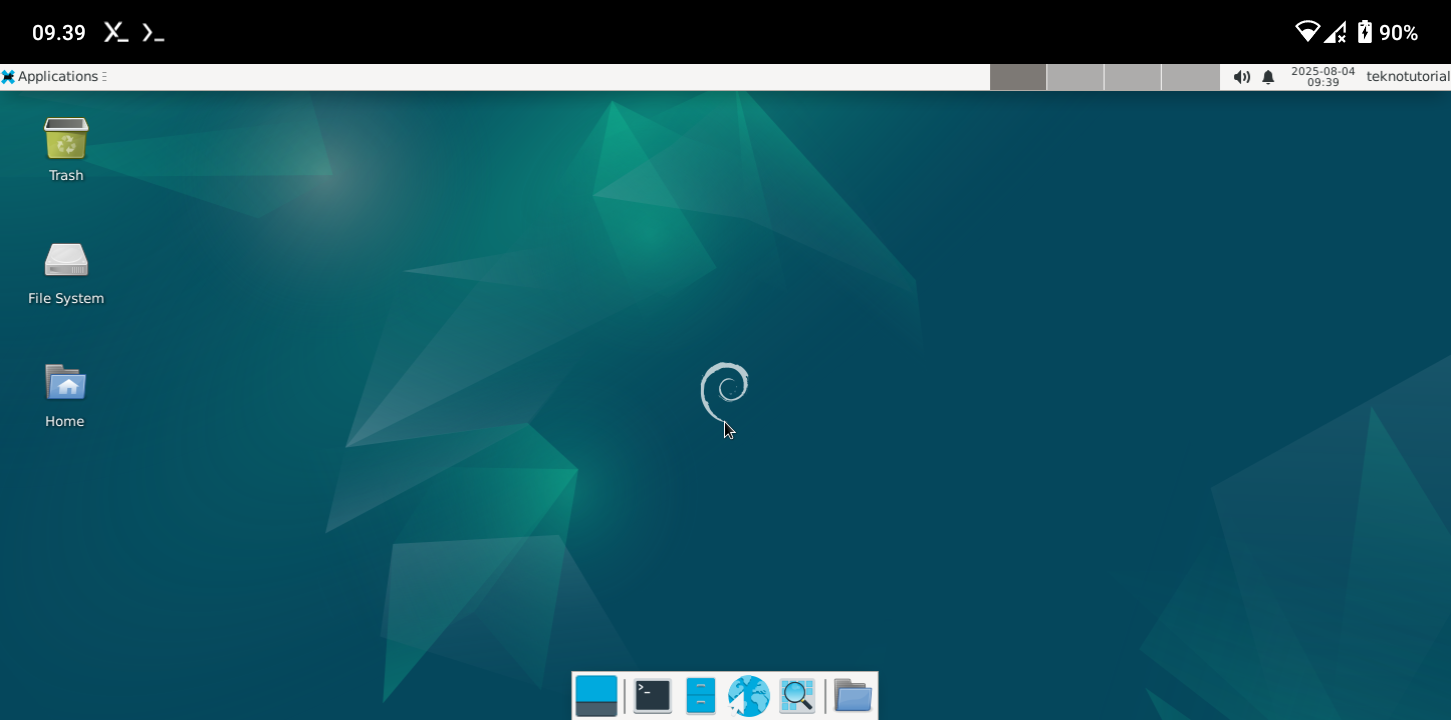1451x720 pixels.
Task: Switch to the second workspace
Action: tap(1075, 77)
